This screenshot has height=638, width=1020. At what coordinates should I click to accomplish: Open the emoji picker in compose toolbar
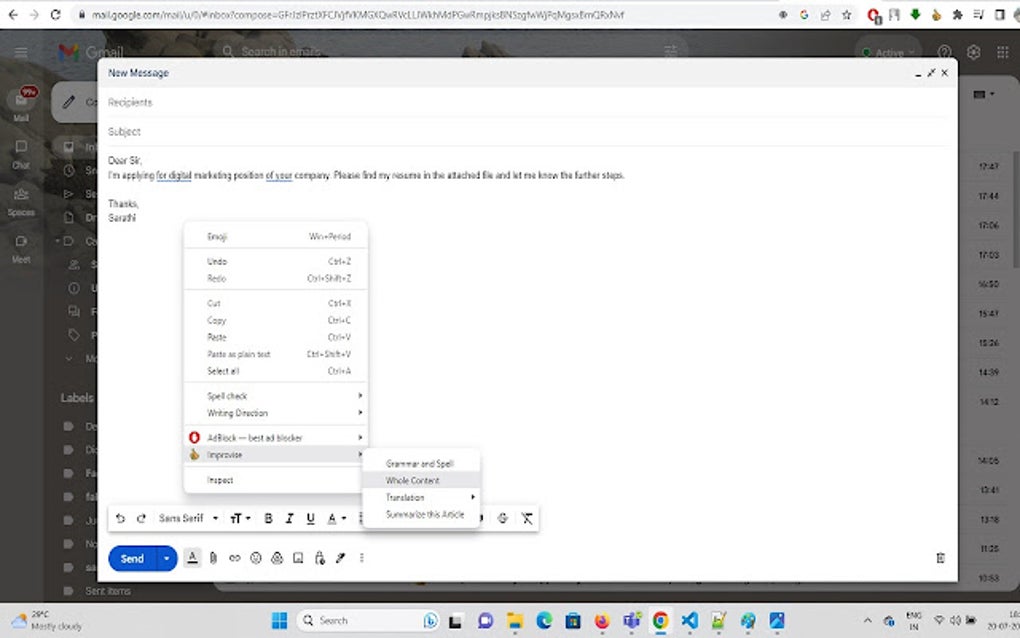point(255,558)
